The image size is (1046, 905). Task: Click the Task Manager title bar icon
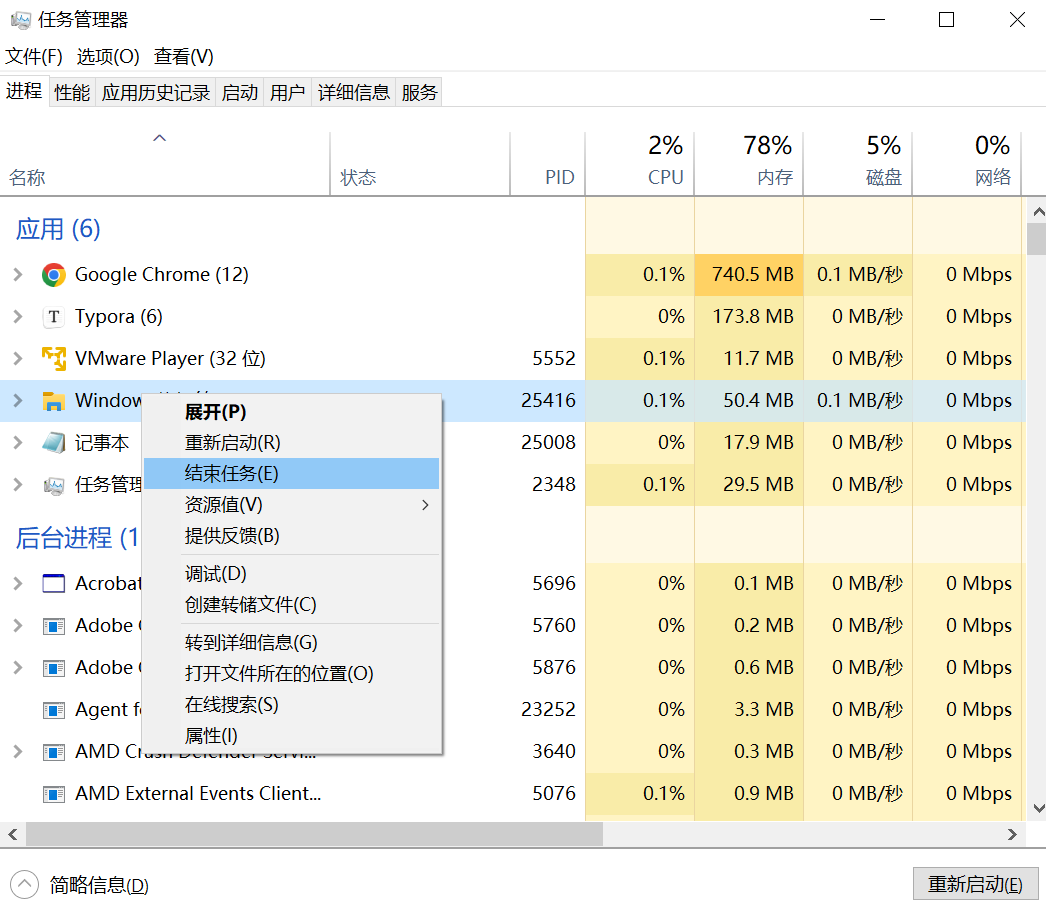[21, 20]
